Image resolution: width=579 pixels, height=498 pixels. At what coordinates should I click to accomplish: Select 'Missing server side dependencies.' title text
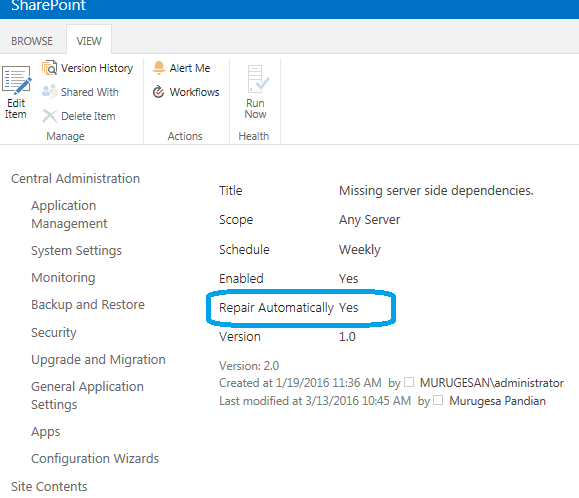coord(436,191)
